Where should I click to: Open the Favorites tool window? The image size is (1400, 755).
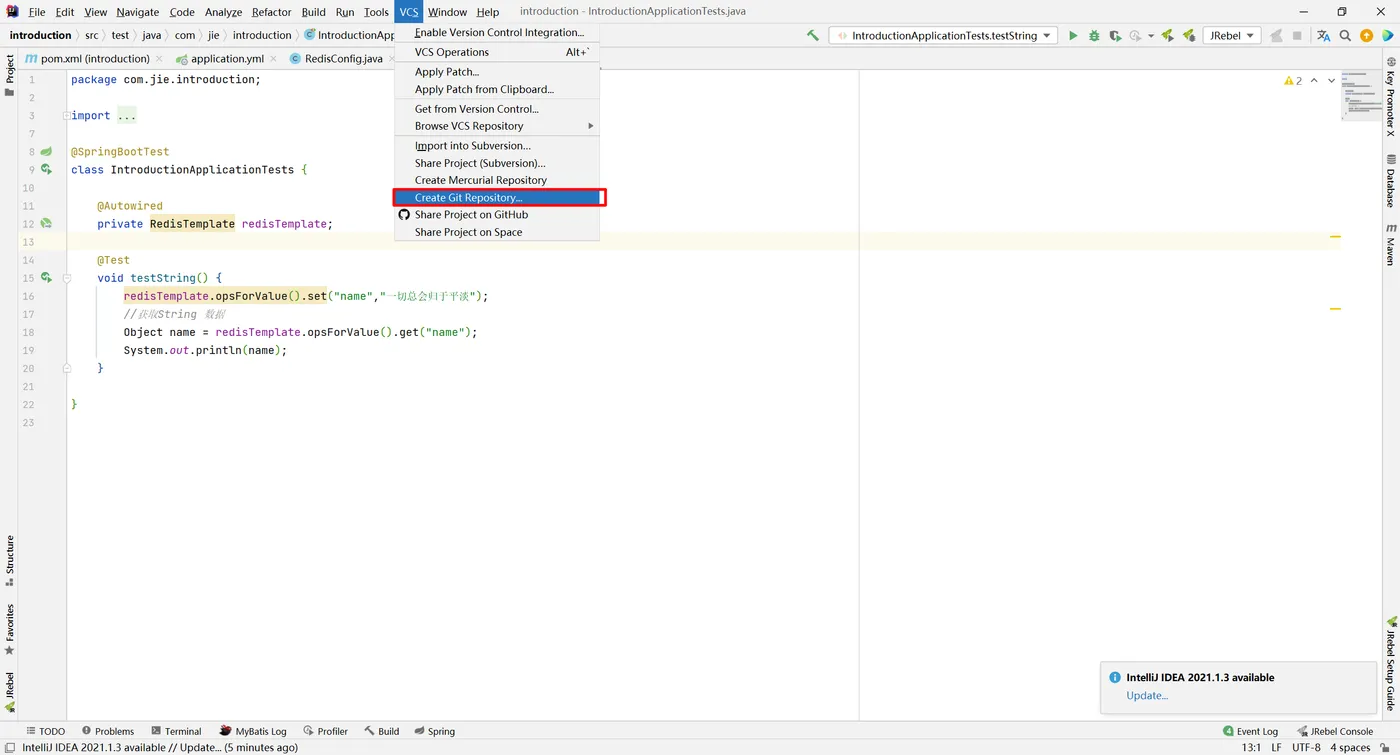pos(9,629)
